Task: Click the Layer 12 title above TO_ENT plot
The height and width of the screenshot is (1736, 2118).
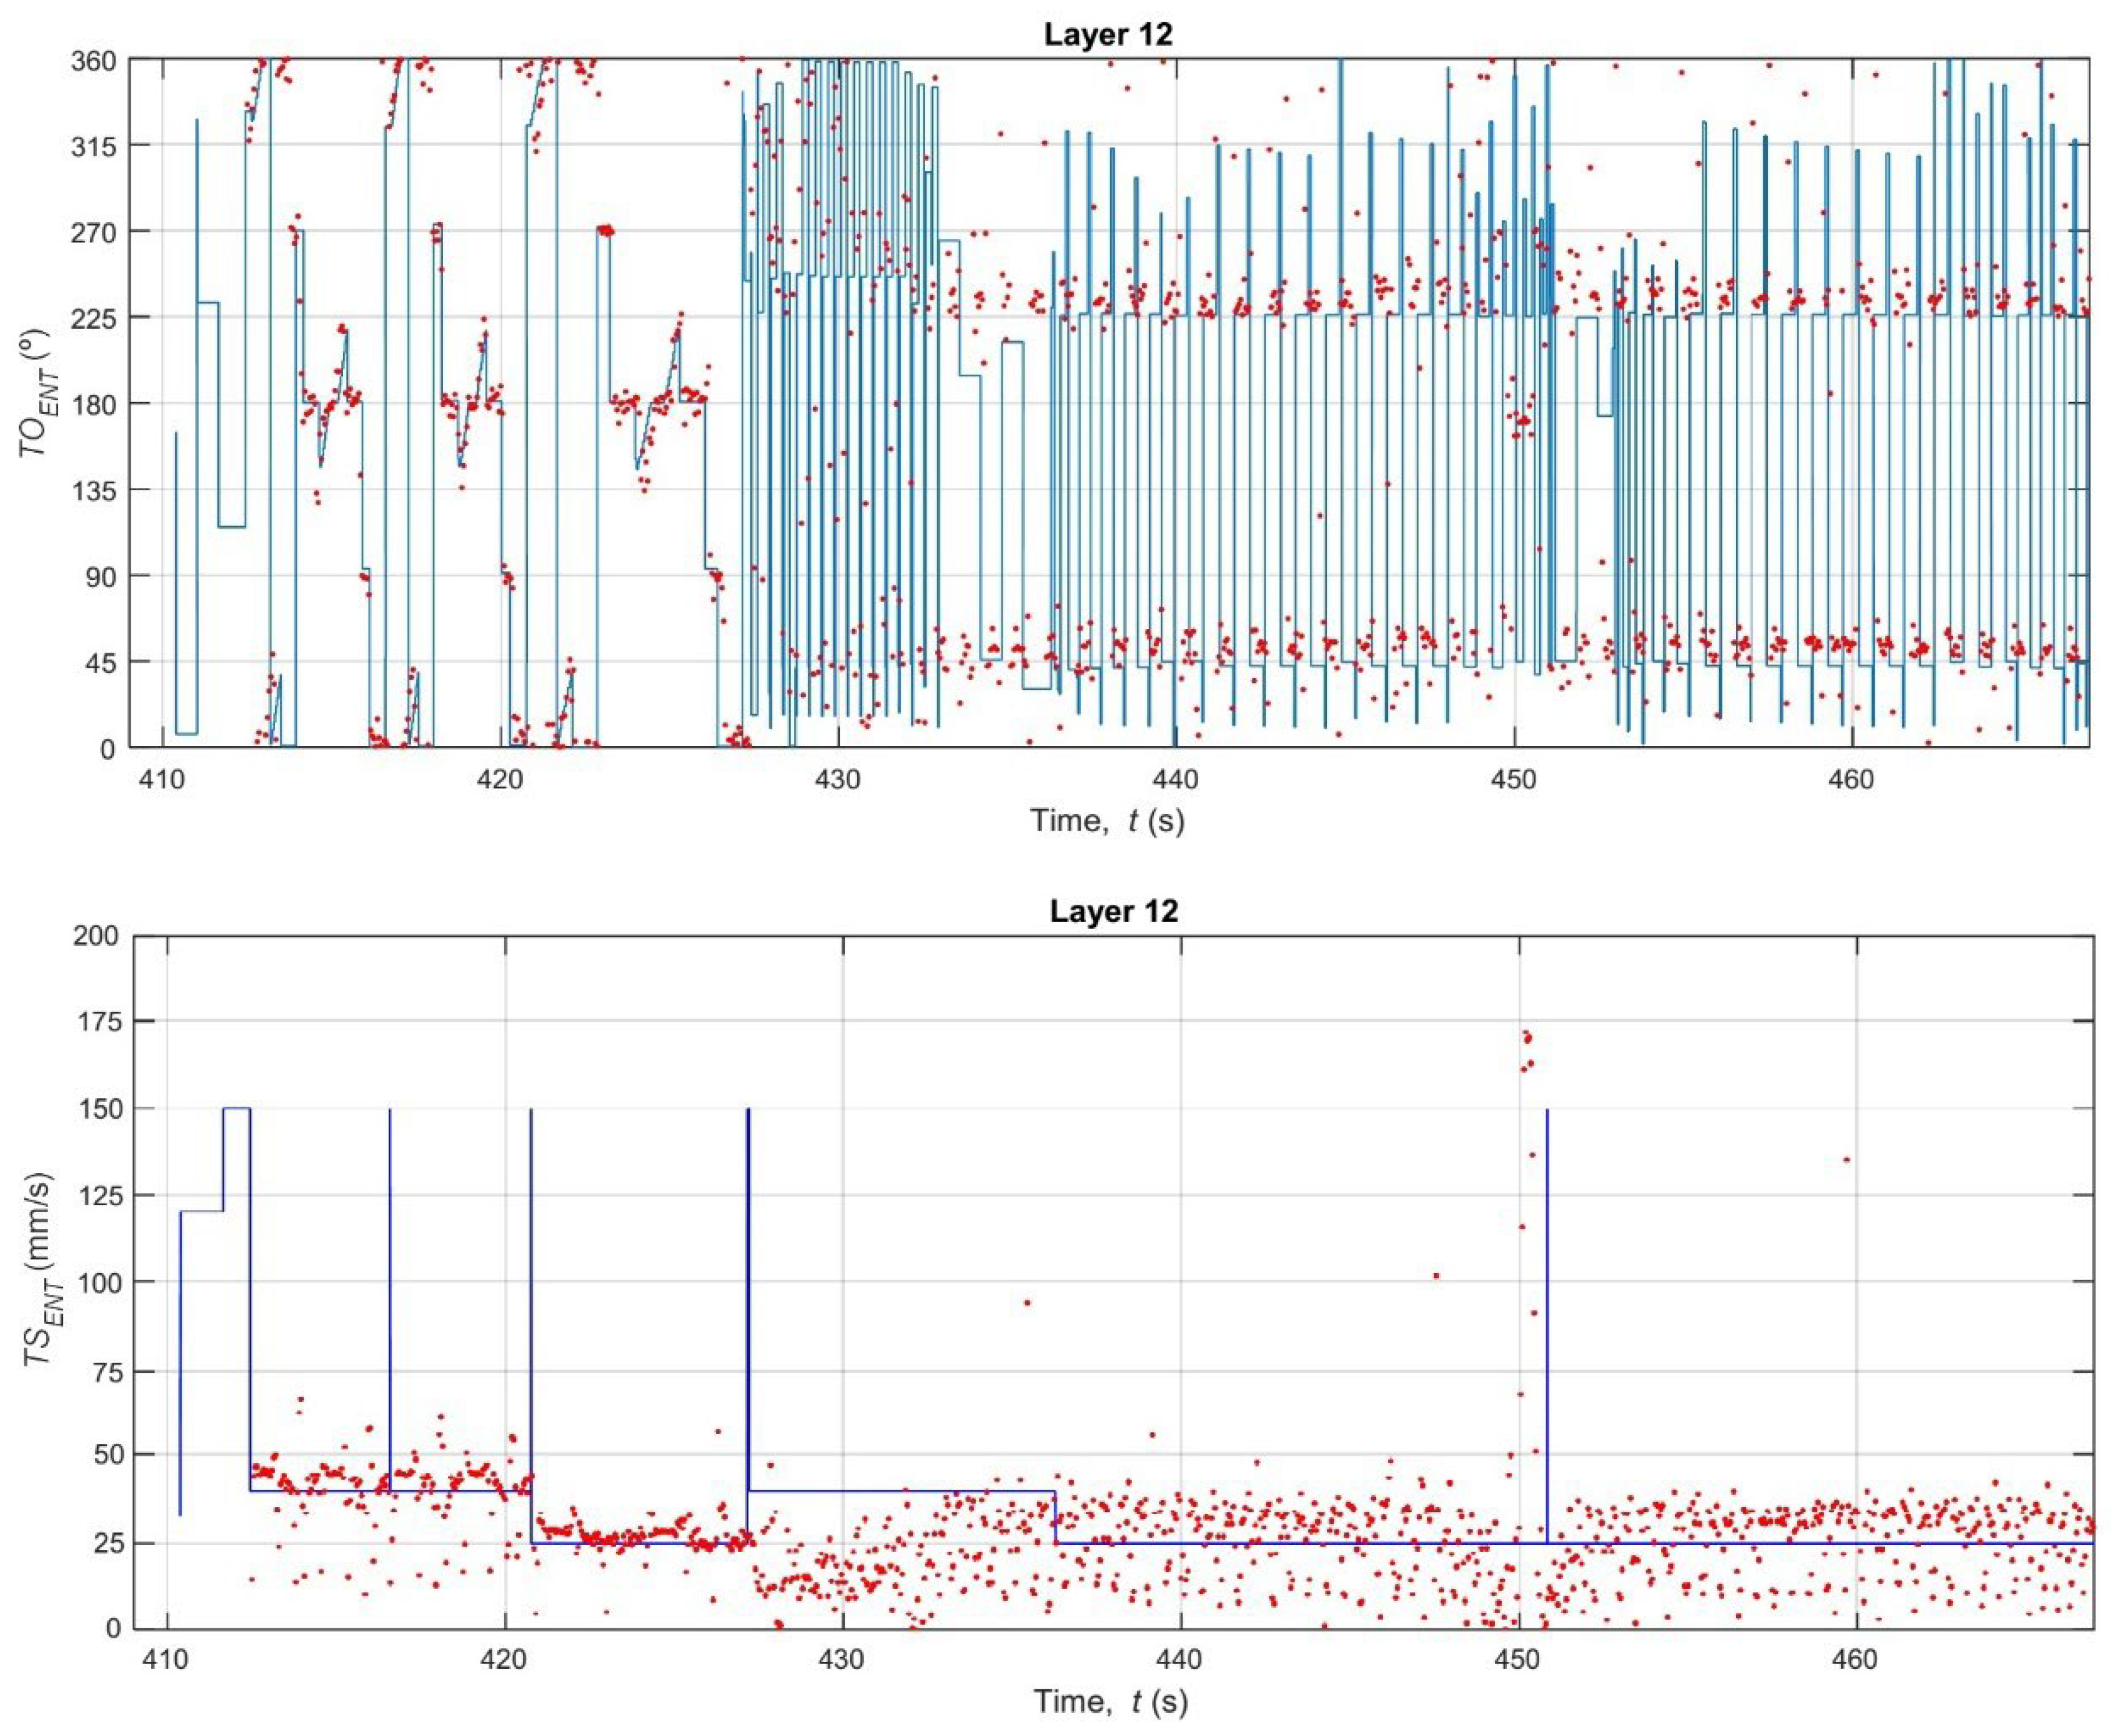Action: 1108,35
